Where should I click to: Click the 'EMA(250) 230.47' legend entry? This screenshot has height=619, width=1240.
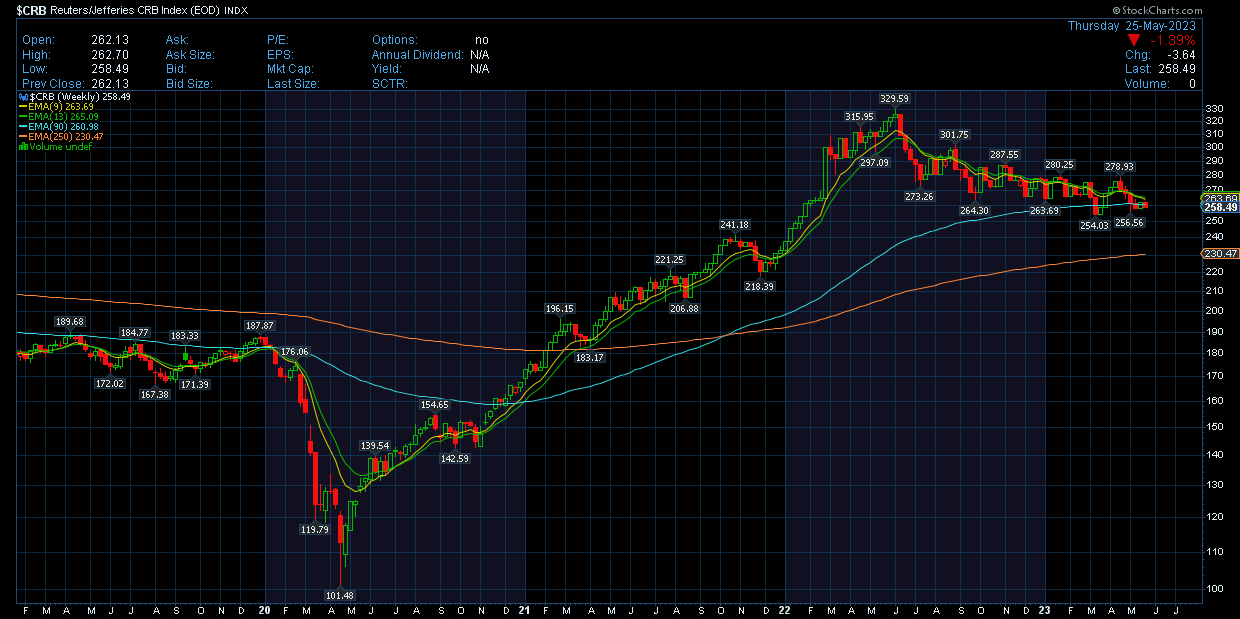(62, 137)
